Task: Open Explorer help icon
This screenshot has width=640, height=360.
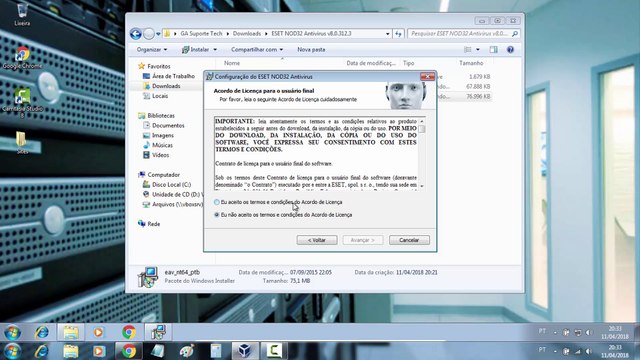Action: [x=510, y=49]
